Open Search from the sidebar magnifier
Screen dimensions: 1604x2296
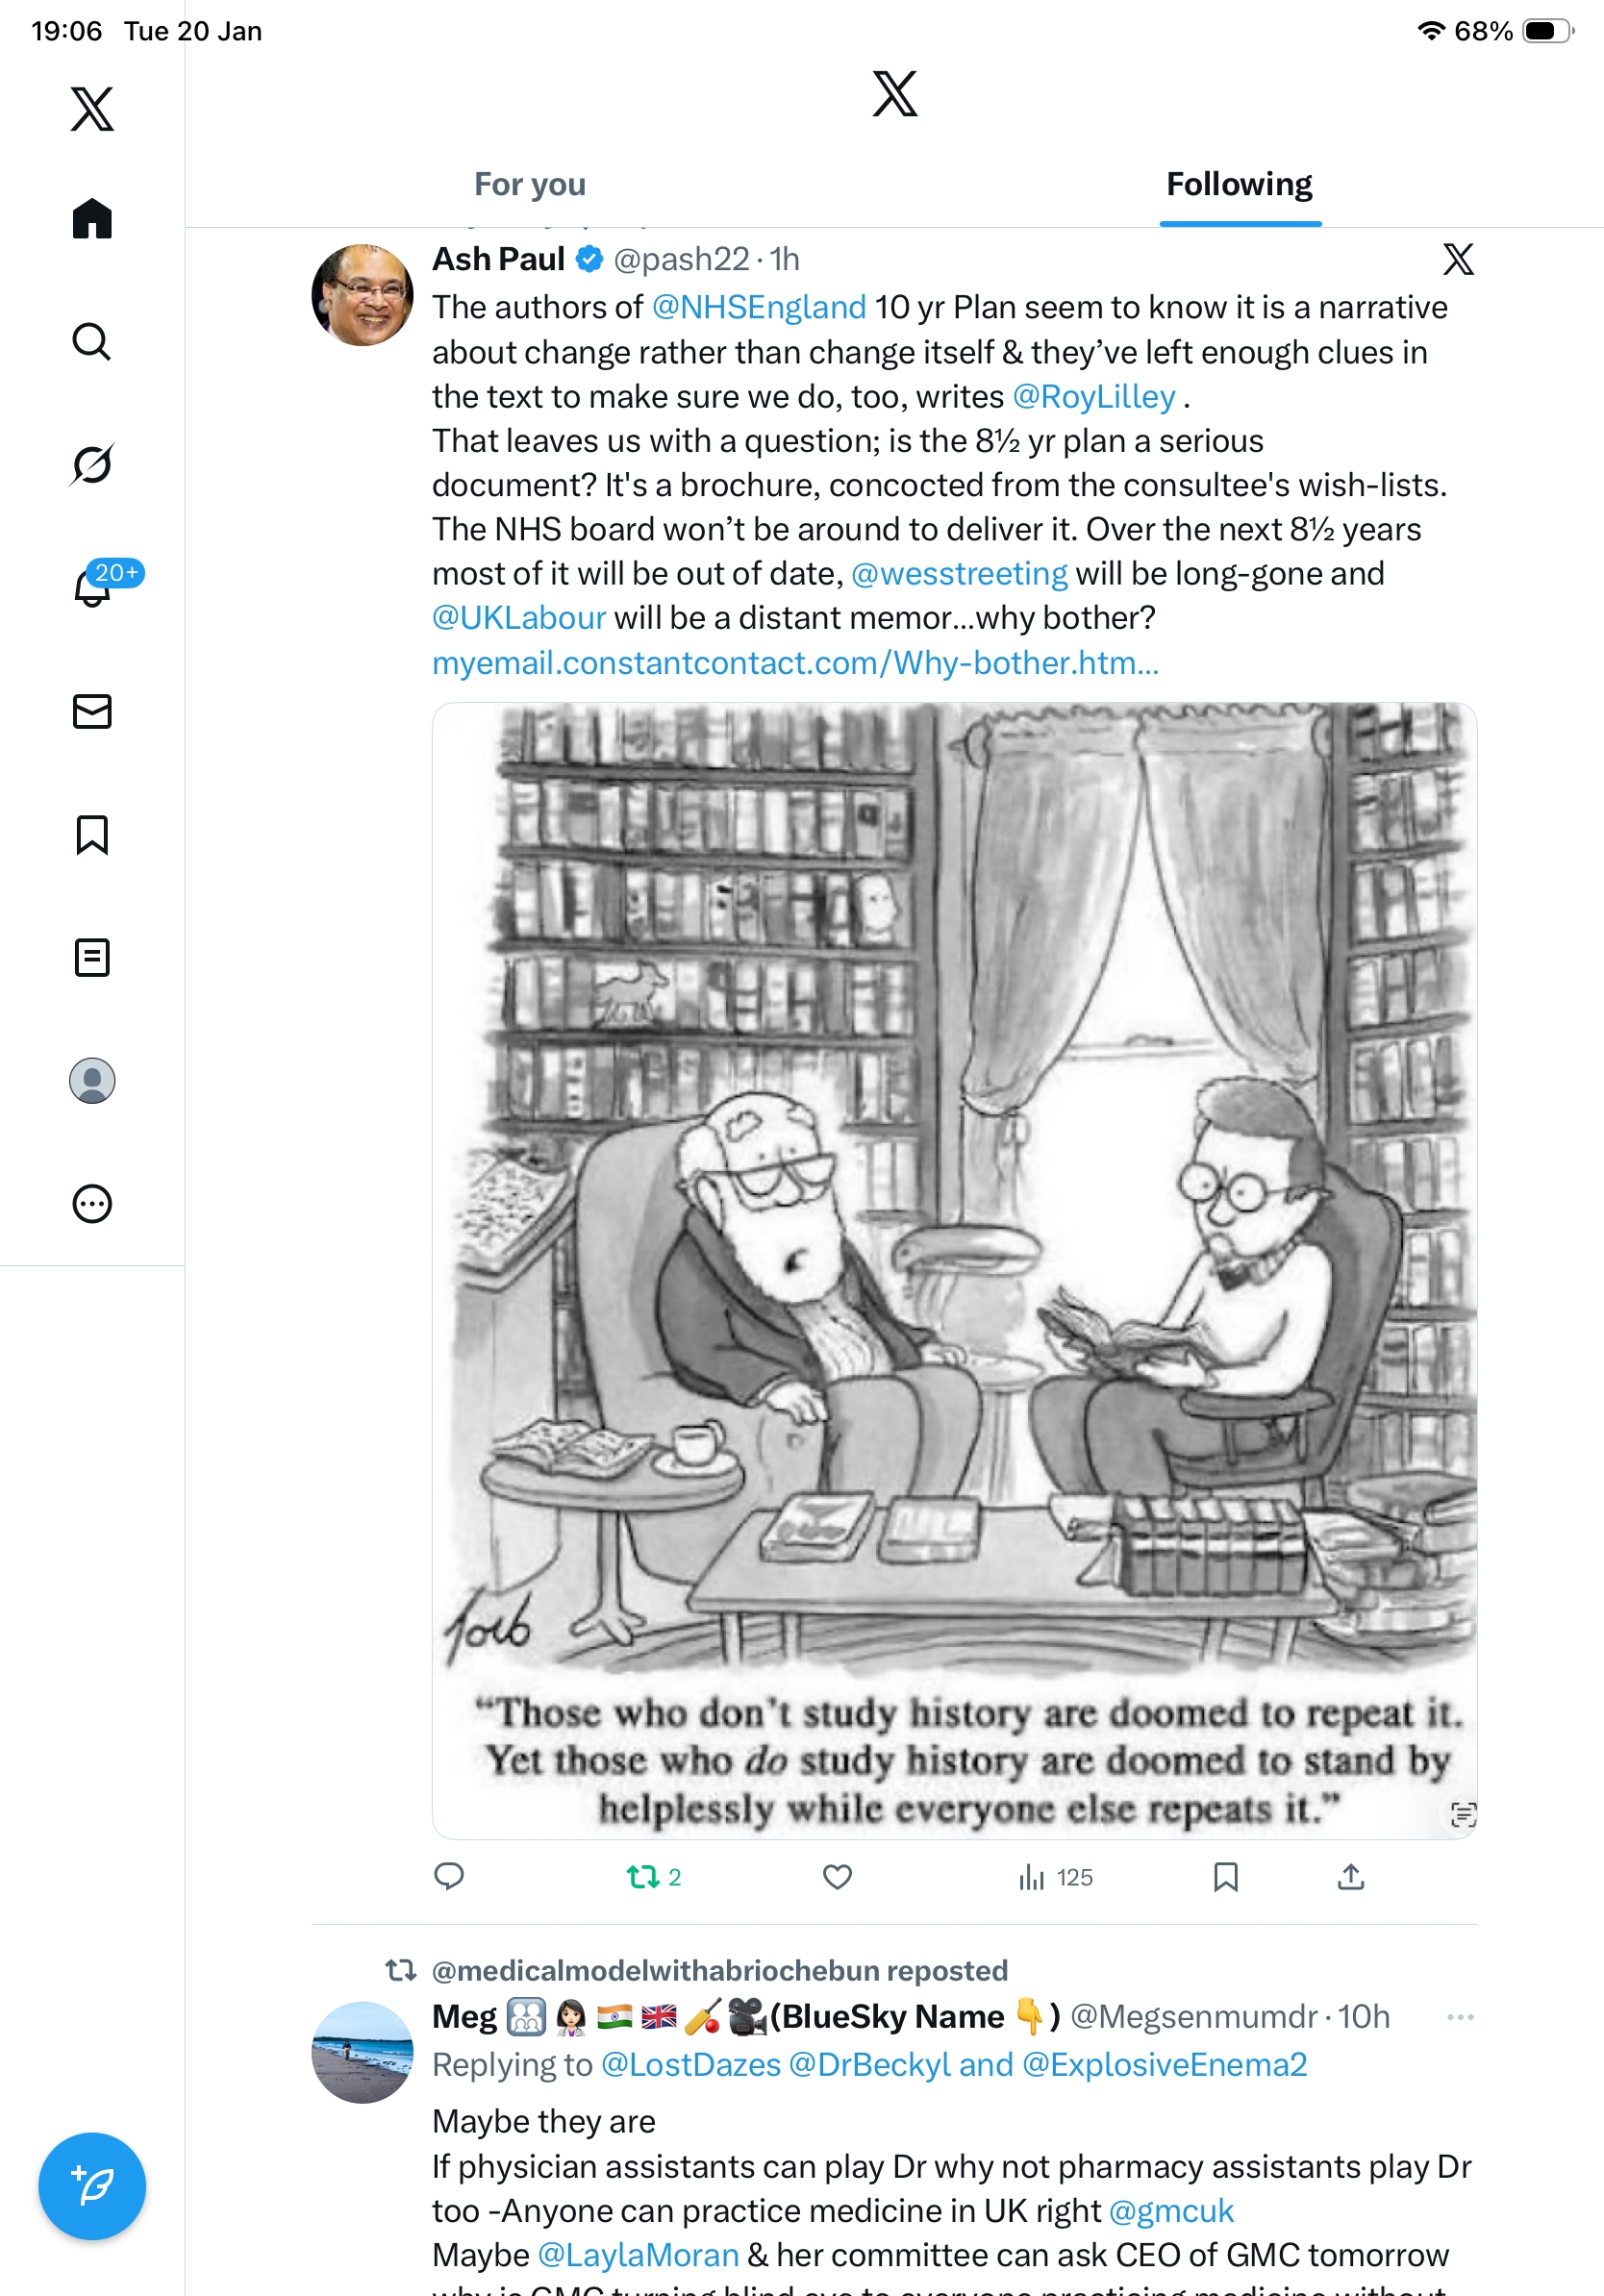(92, 341)
